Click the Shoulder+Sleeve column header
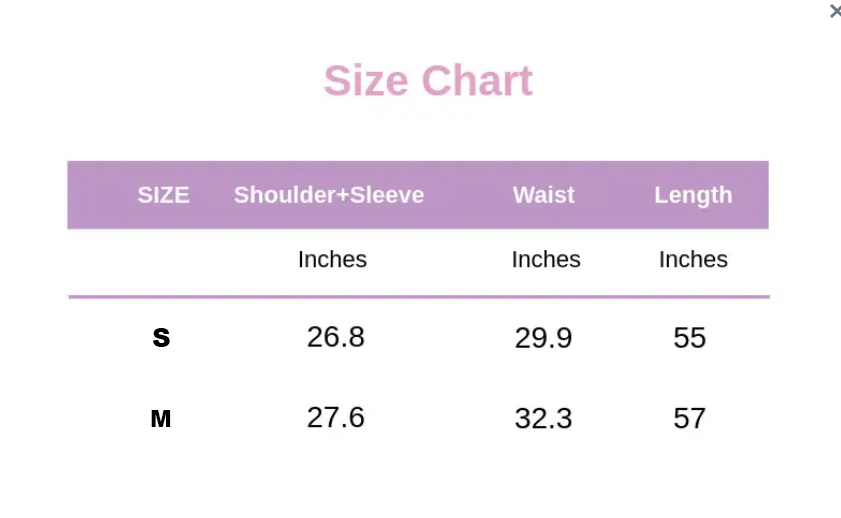Viewport: 841px width, 518px height. pos(329,195)
